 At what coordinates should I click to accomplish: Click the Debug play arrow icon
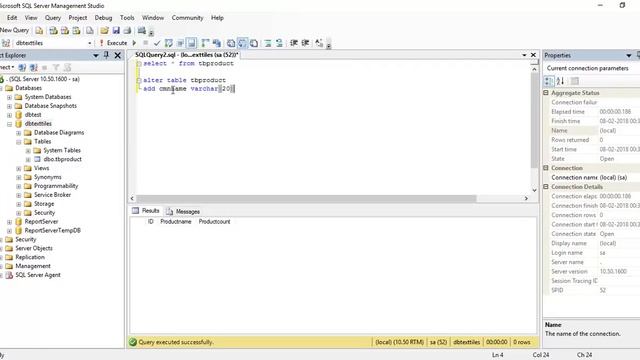134,43
